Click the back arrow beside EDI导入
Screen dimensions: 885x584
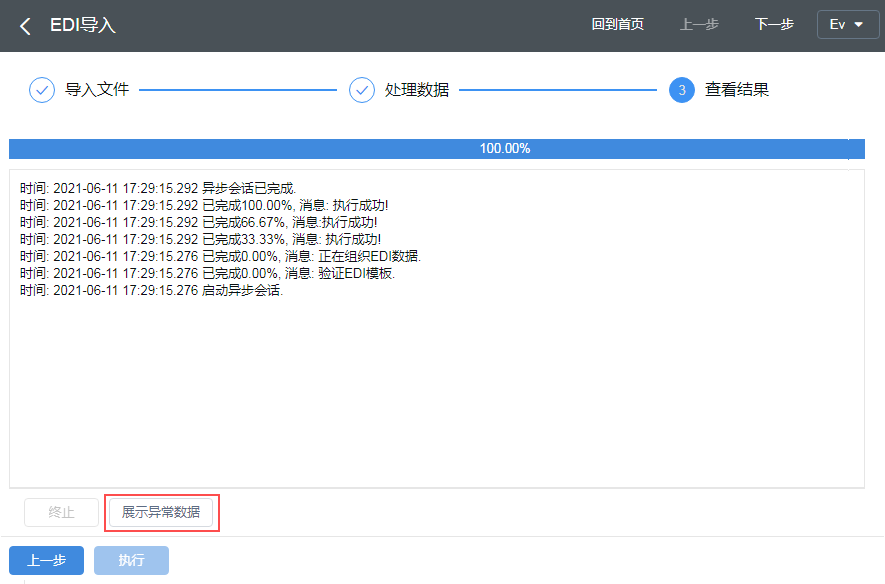26,26
